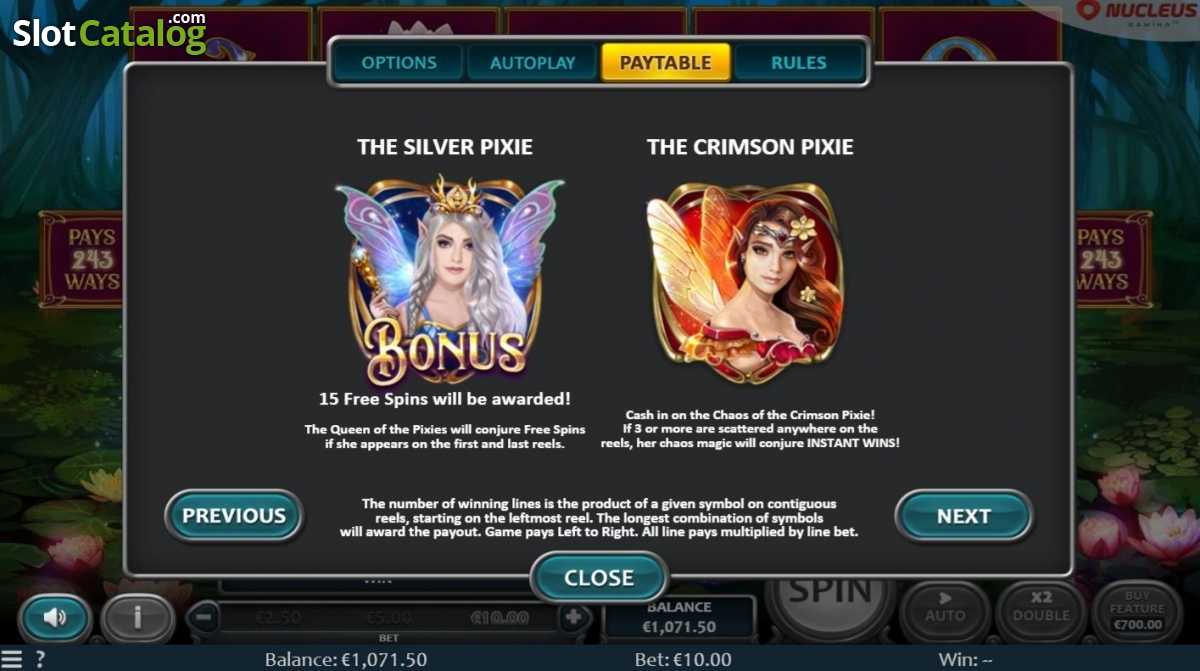Open the Rules tab
This screenshot has height=671, width=1200.
798,62
